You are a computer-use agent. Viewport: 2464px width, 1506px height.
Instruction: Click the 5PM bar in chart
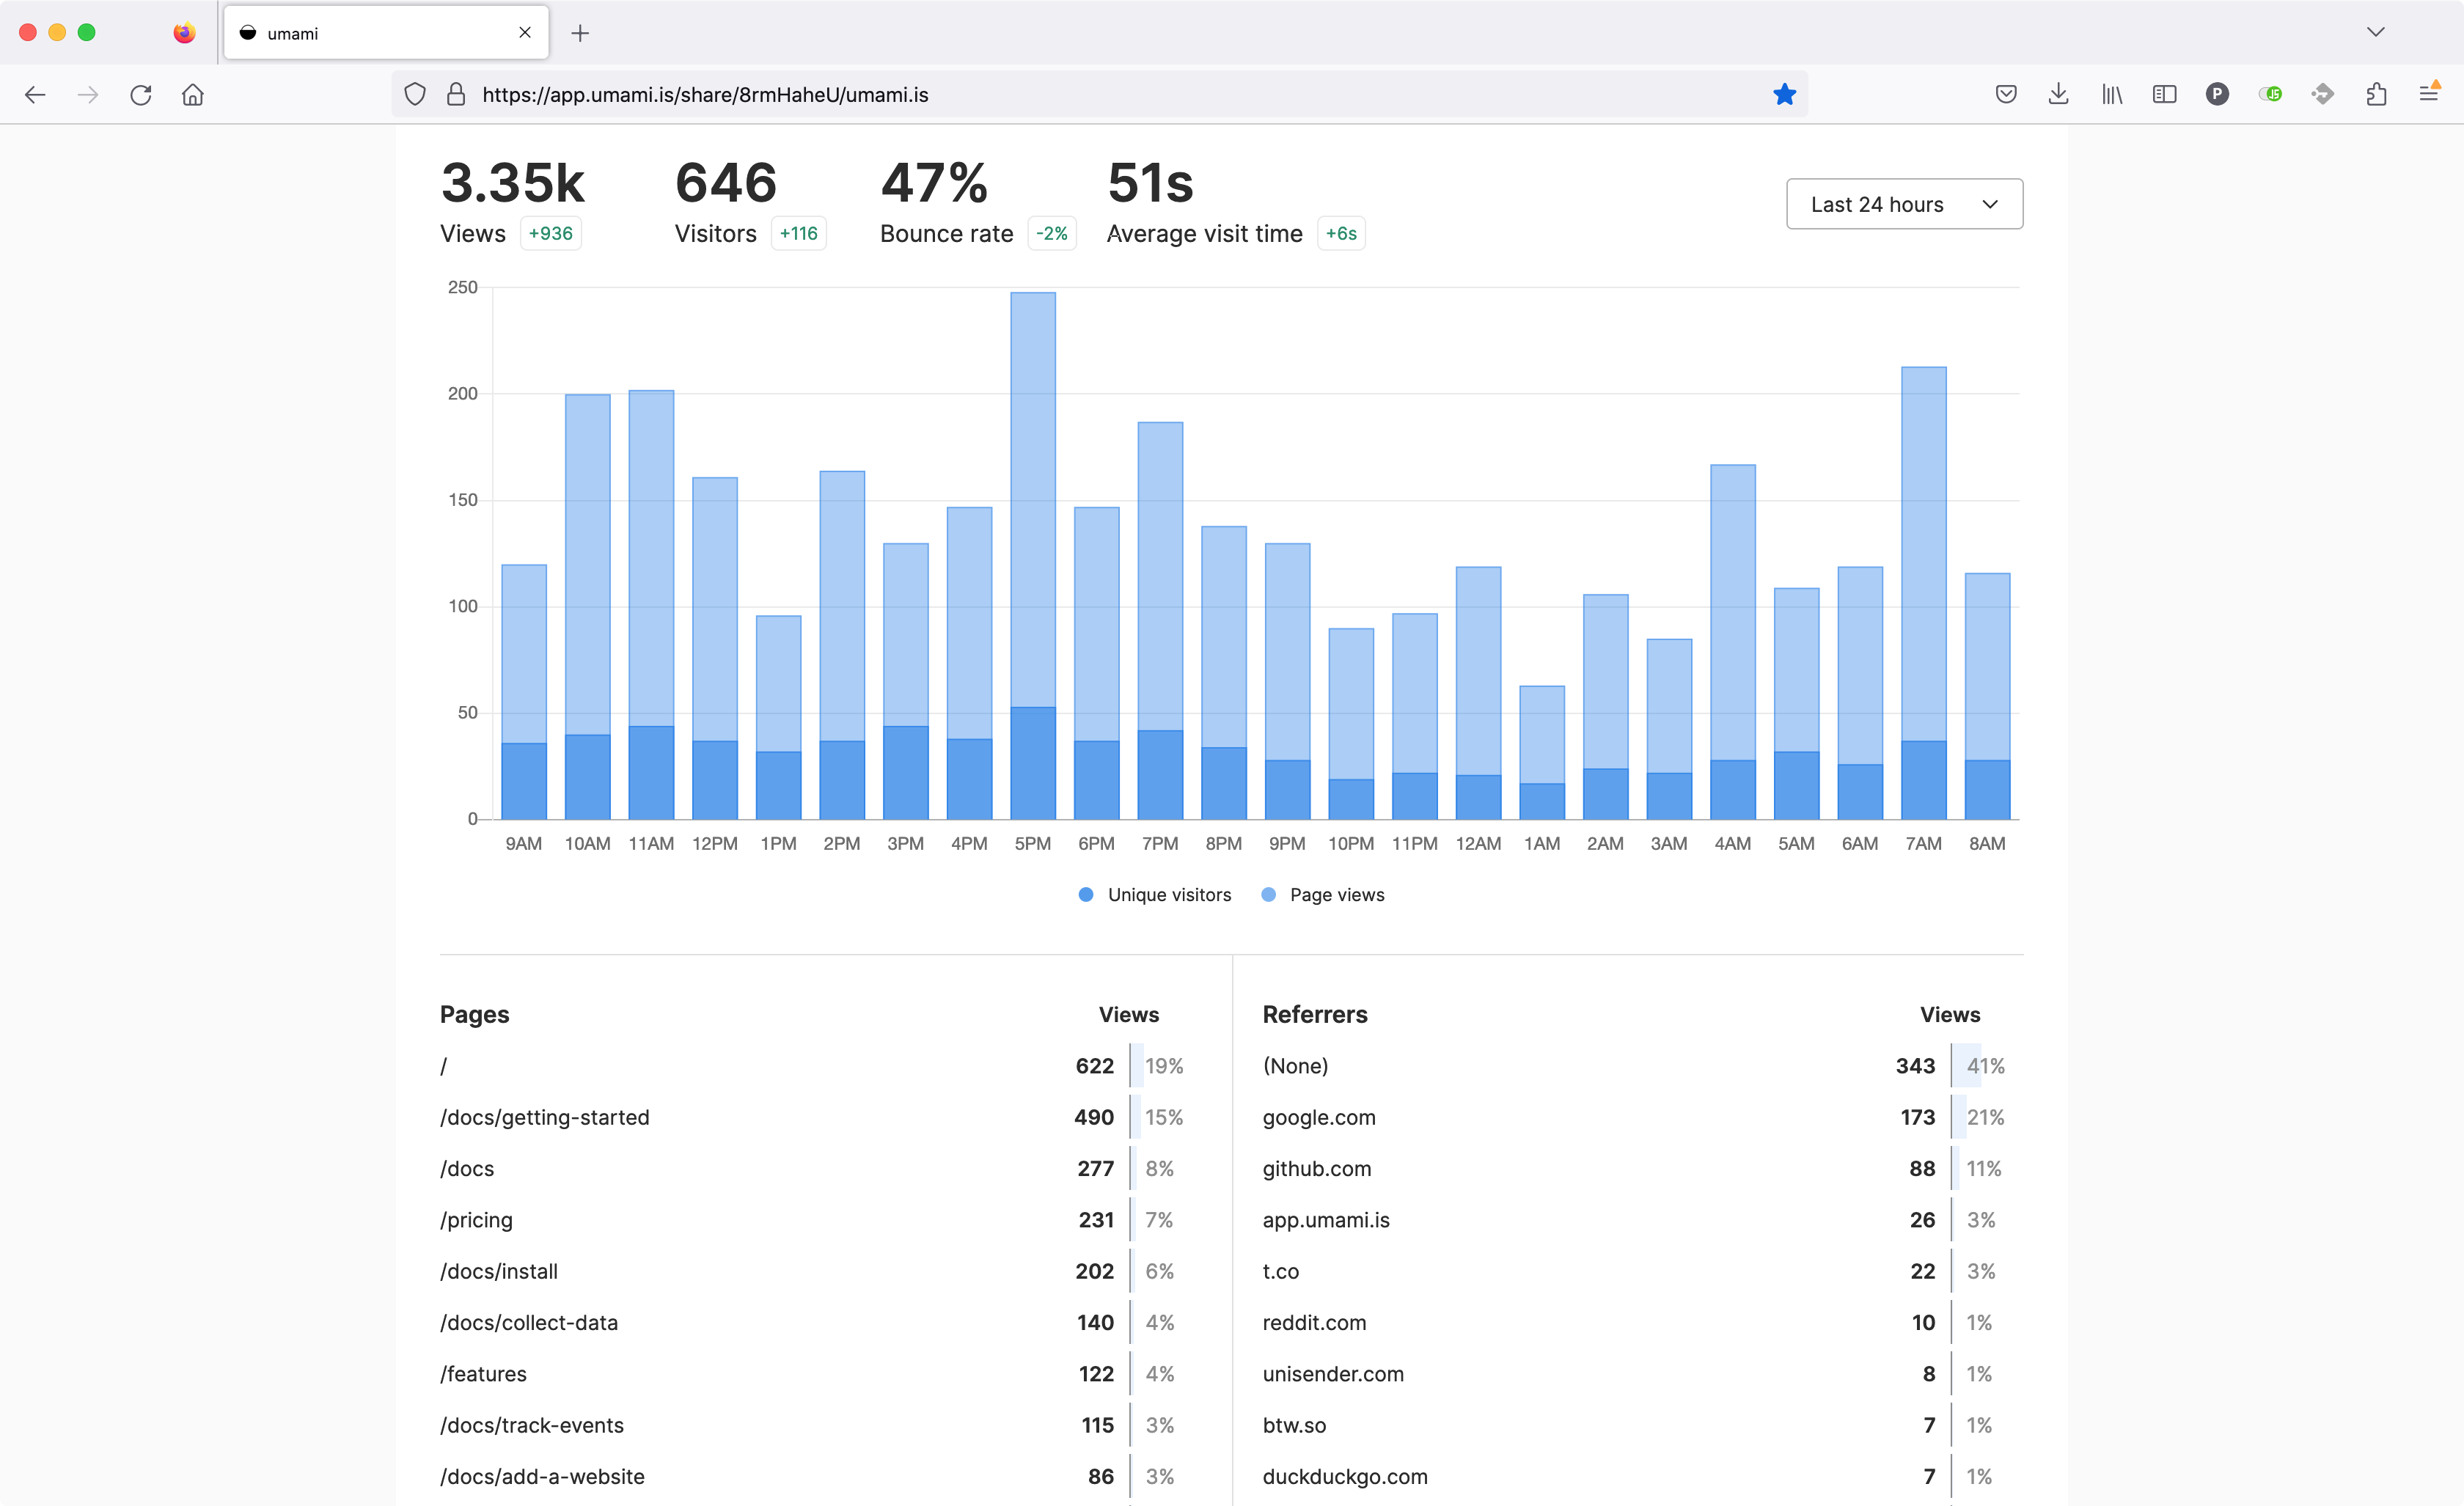pyautogui.click(x=1033, y=555)
